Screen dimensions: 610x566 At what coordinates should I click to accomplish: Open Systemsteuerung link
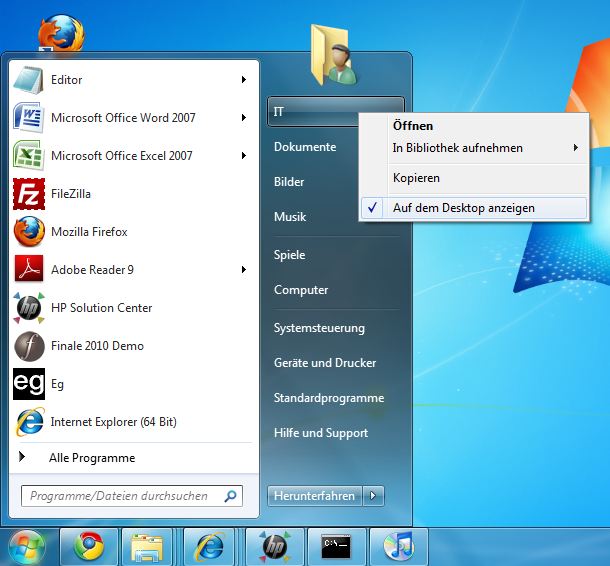(x=319, y=328)
